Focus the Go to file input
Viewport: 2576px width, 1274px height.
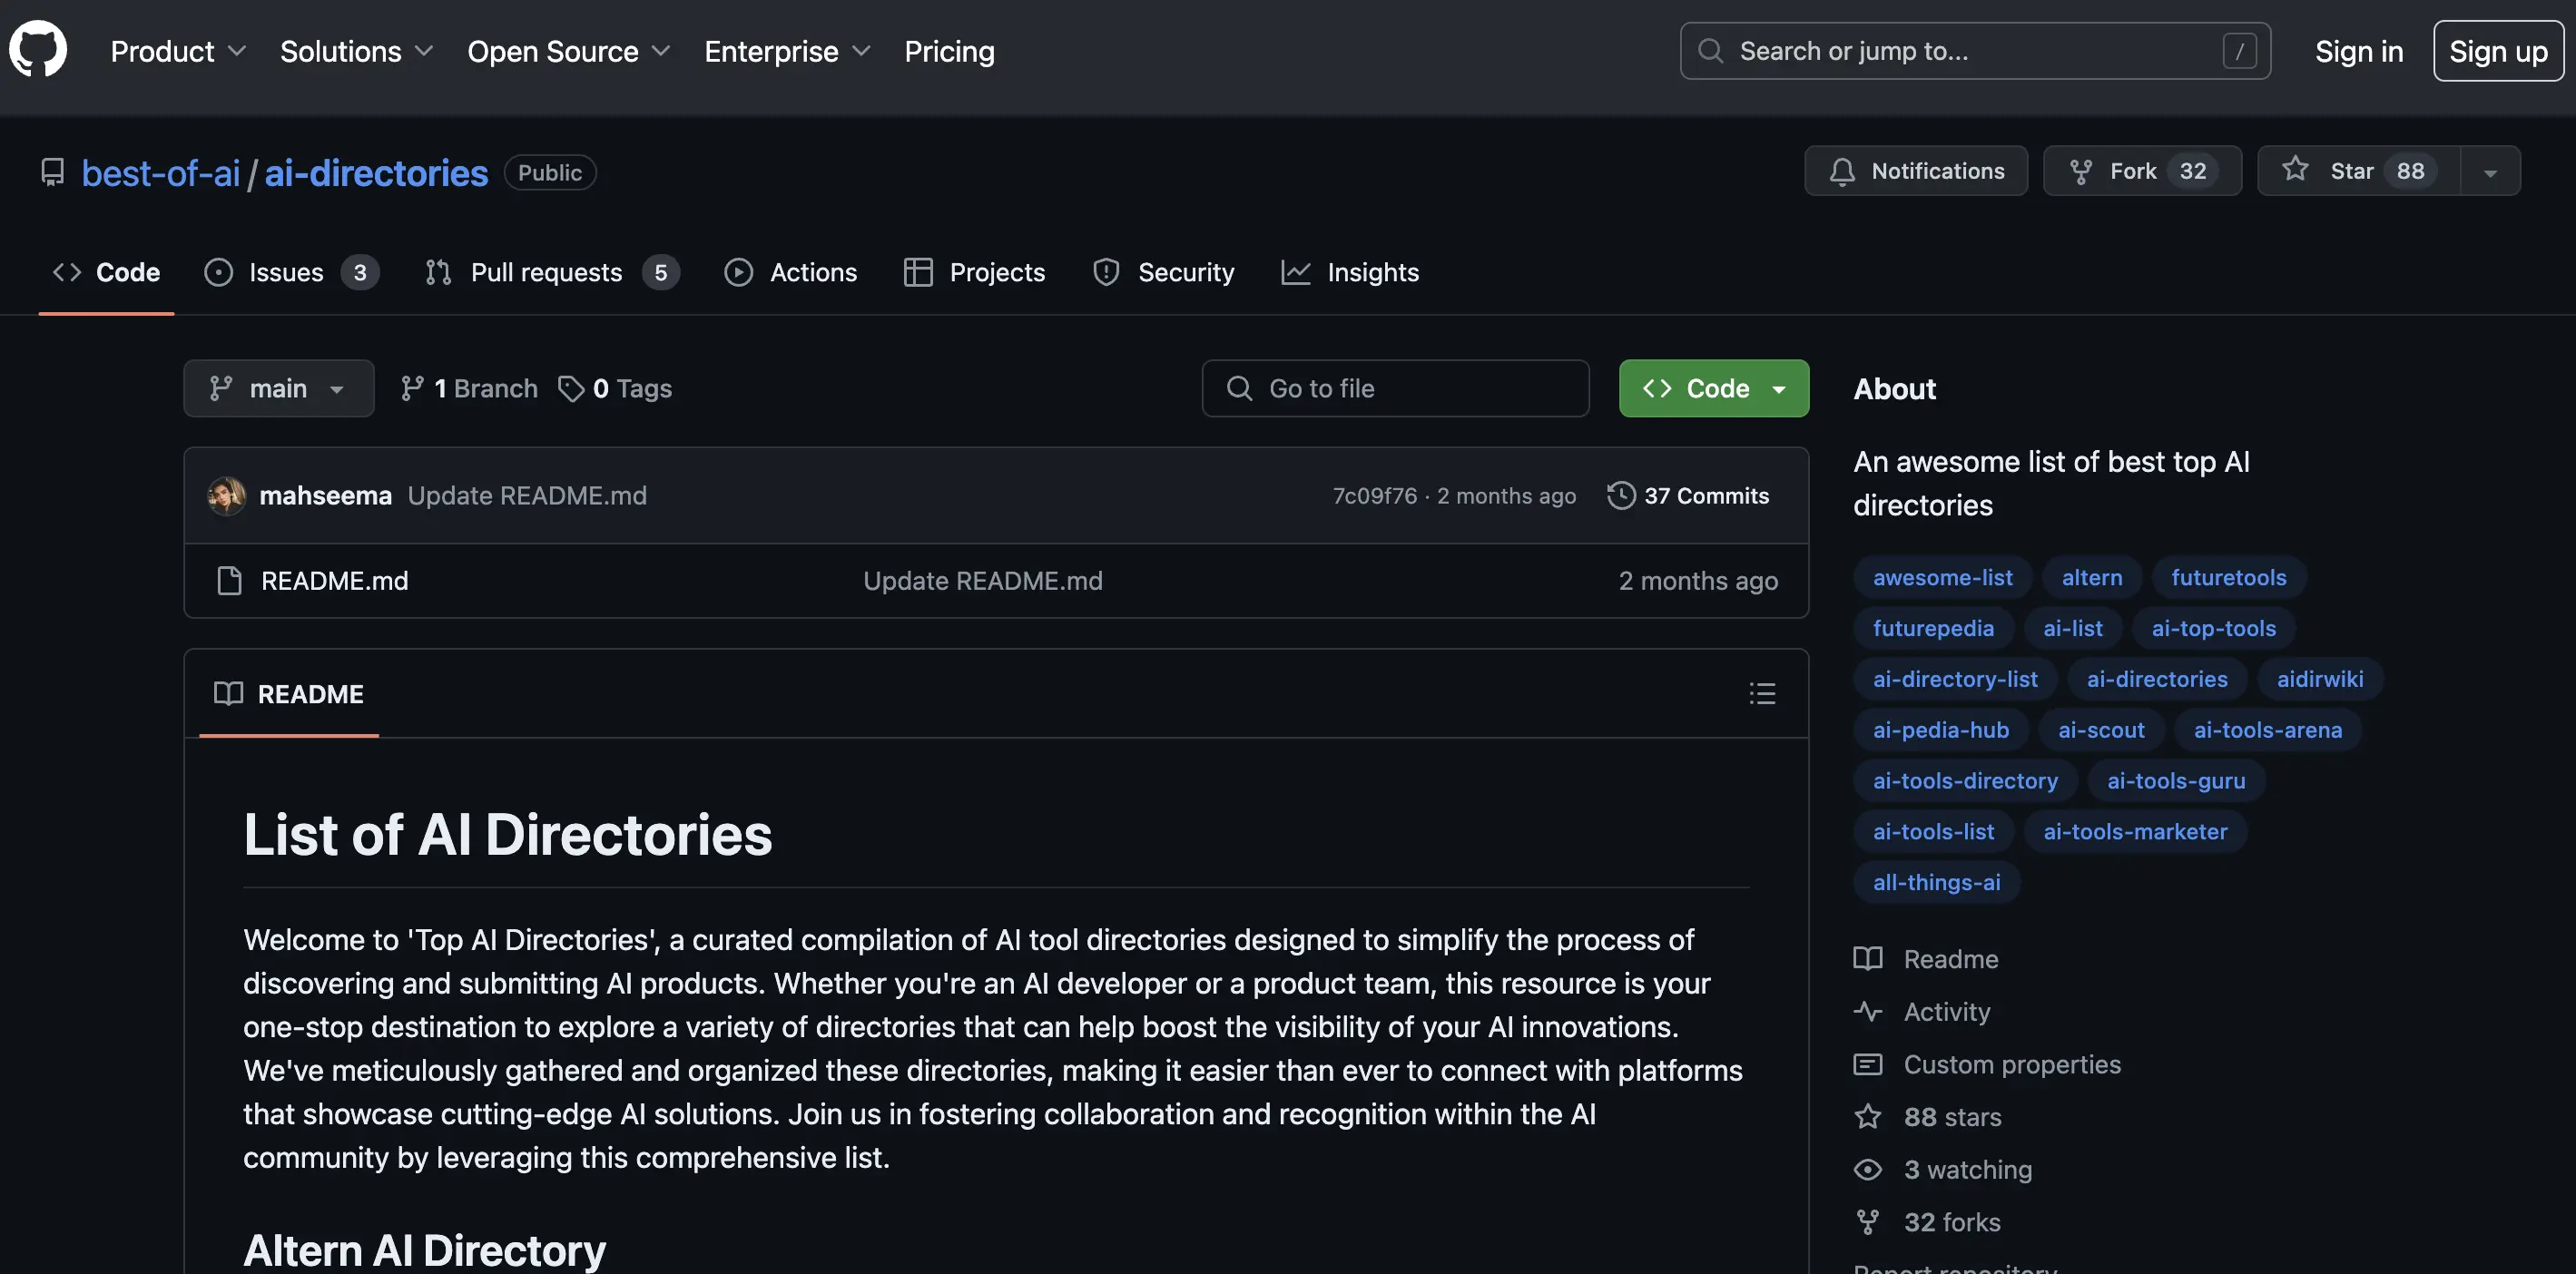(1395, 388)
